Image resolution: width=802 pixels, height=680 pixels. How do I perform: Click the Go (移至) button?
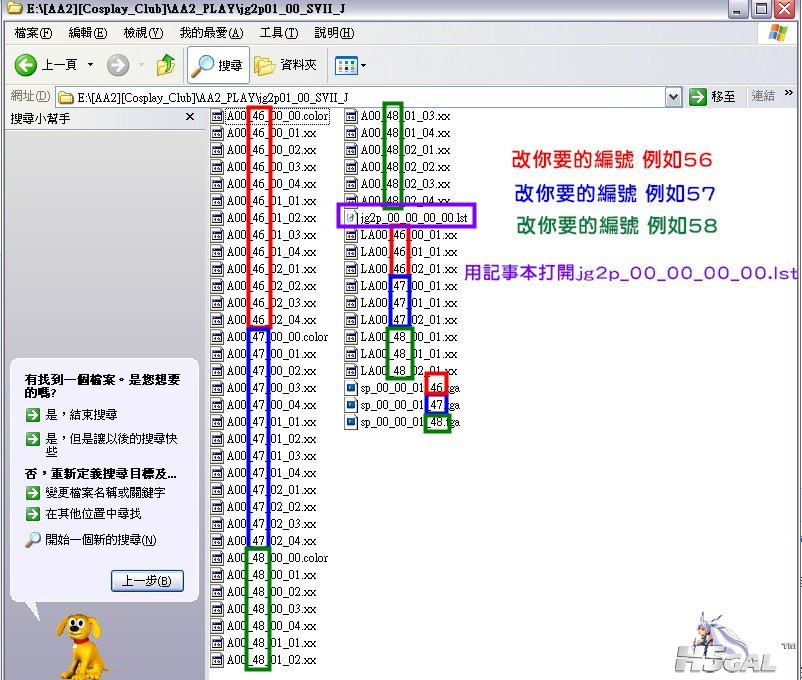click(714, 97)
